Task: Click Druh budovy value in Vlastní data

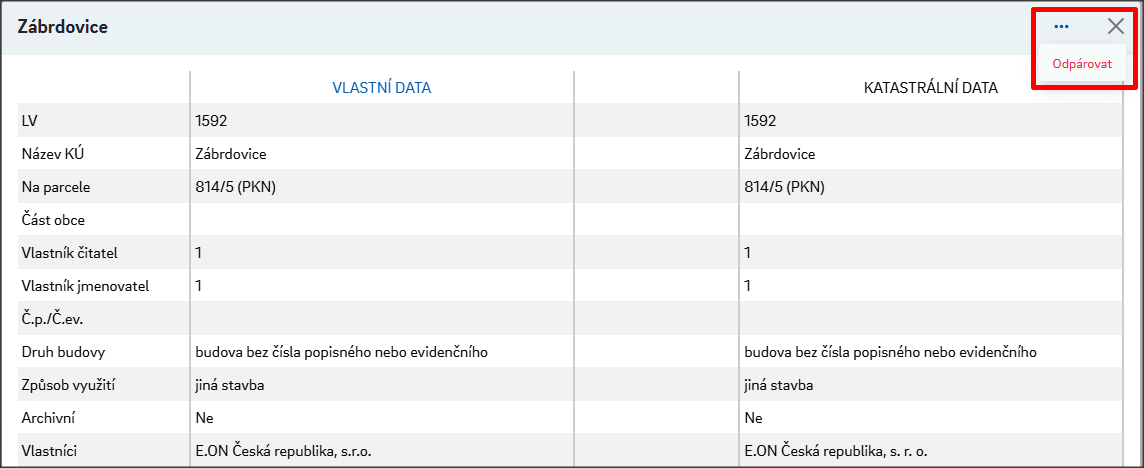Action: click(341, 352)
